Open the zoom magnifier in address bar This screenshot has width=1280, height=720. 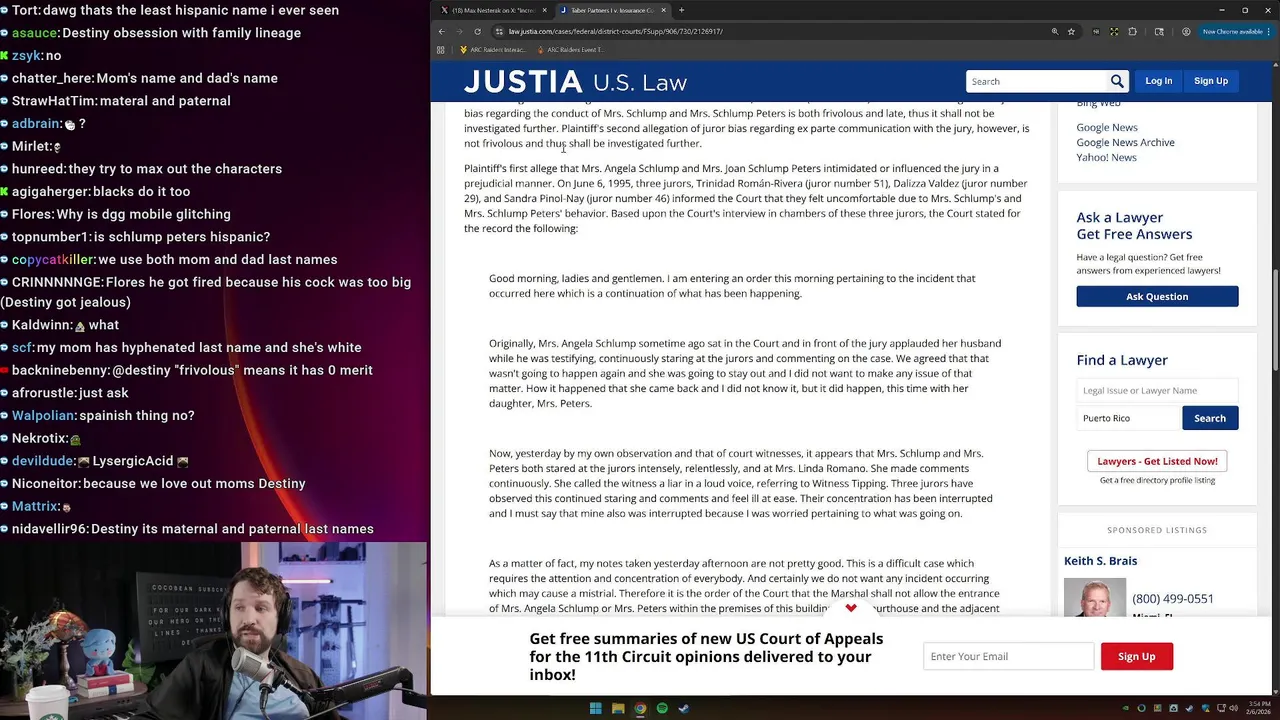[x=1054, y=31]
